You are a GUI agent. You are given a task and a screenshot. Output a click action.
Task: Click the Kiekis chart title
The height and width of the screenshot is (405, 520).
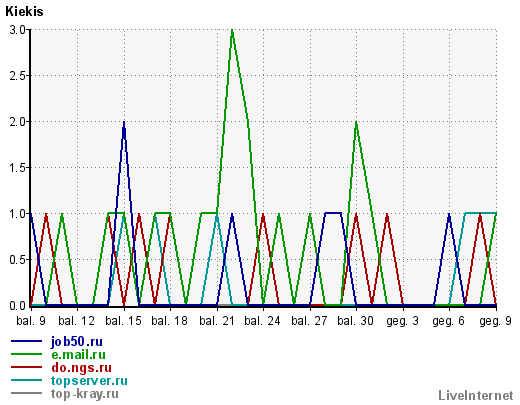[24, 12]
